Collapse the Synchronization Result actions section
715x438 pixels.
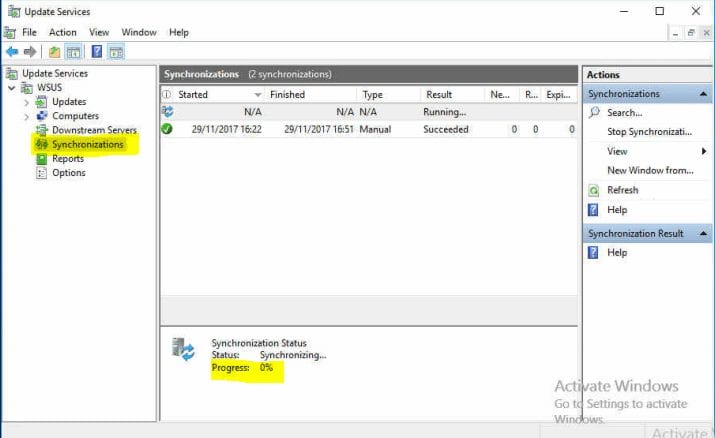point(704,234)
